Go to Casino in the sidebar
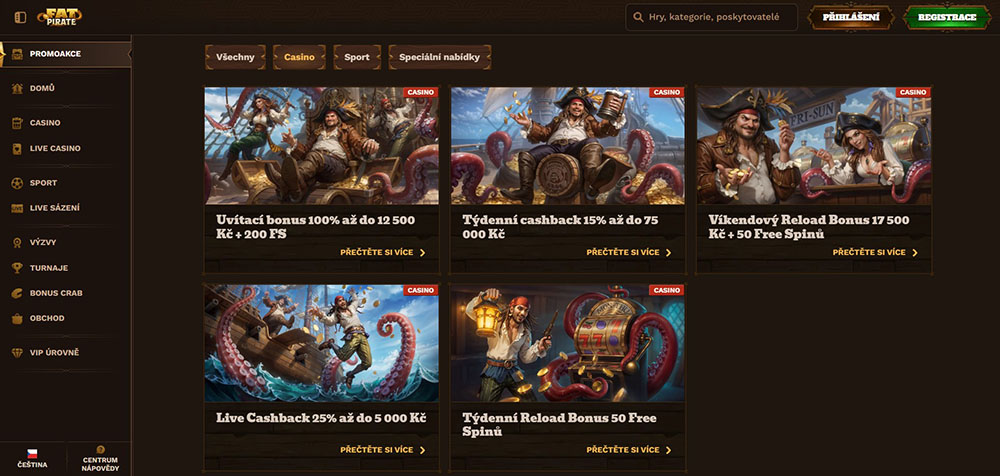Screen dimensions: 1000x476 (x=45, y=123)
